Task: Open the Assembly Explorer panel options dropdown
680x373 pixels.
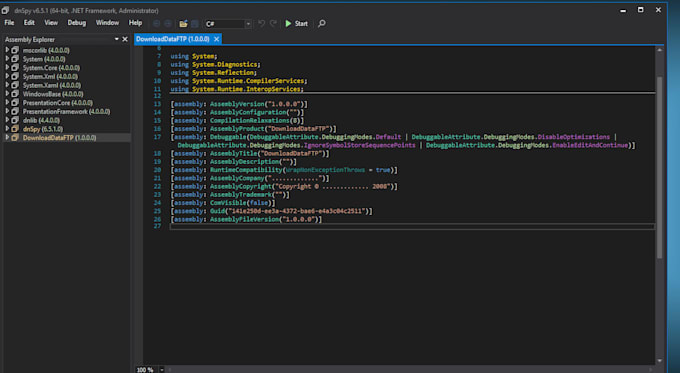Action: point(117,39)
